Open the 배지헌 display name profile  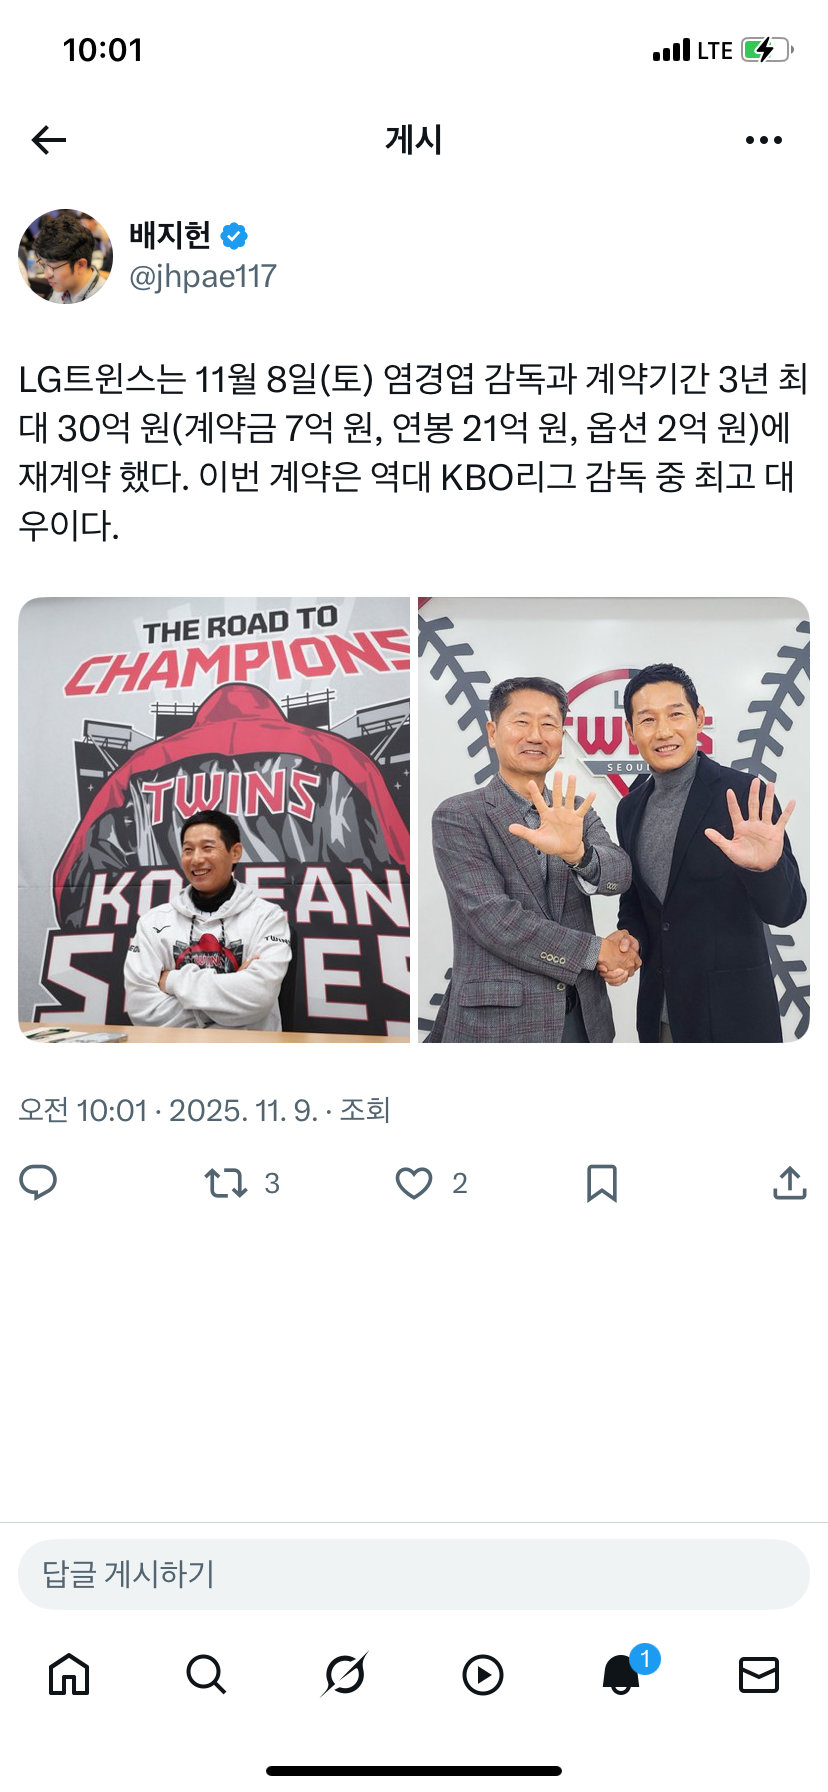(x=170, y=235)
